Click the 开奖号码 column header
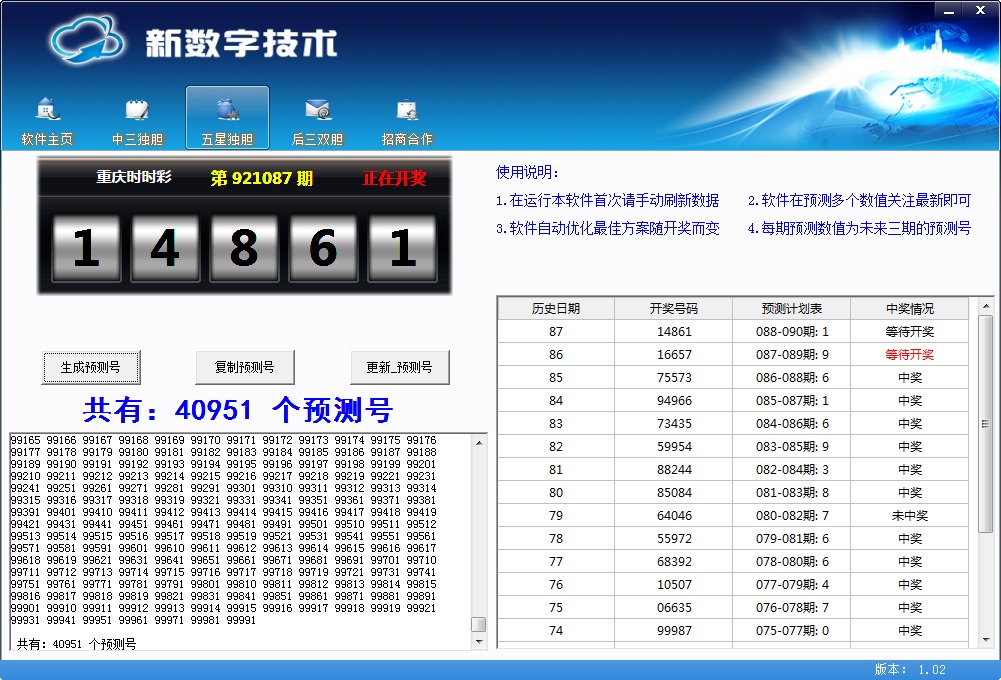 pyautogui.click(x=673, y=308)
